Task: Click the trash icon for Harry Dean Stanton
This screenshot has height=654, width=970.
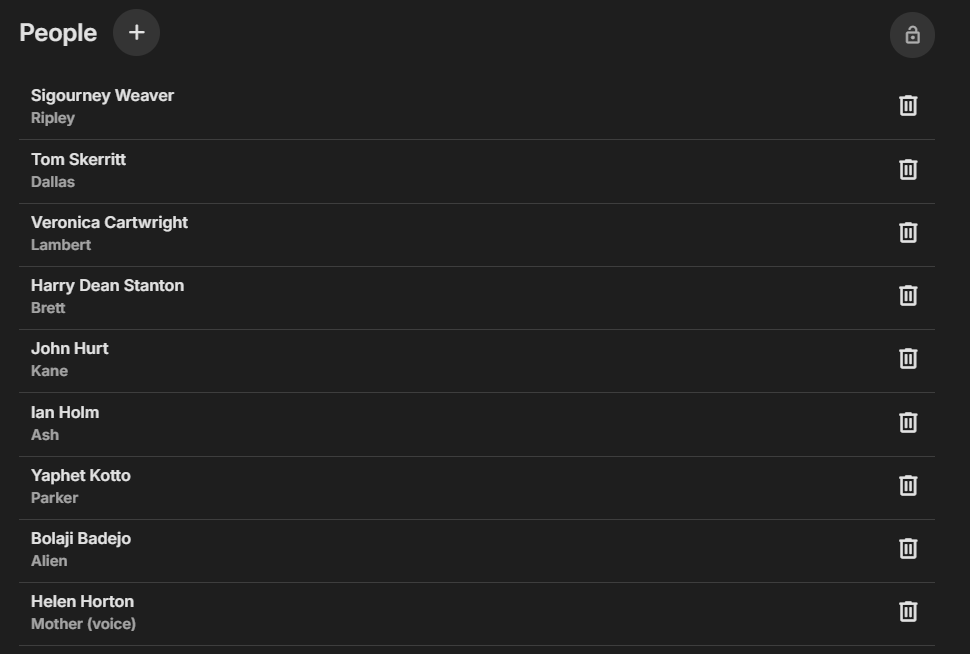Action: click(908, 296)
